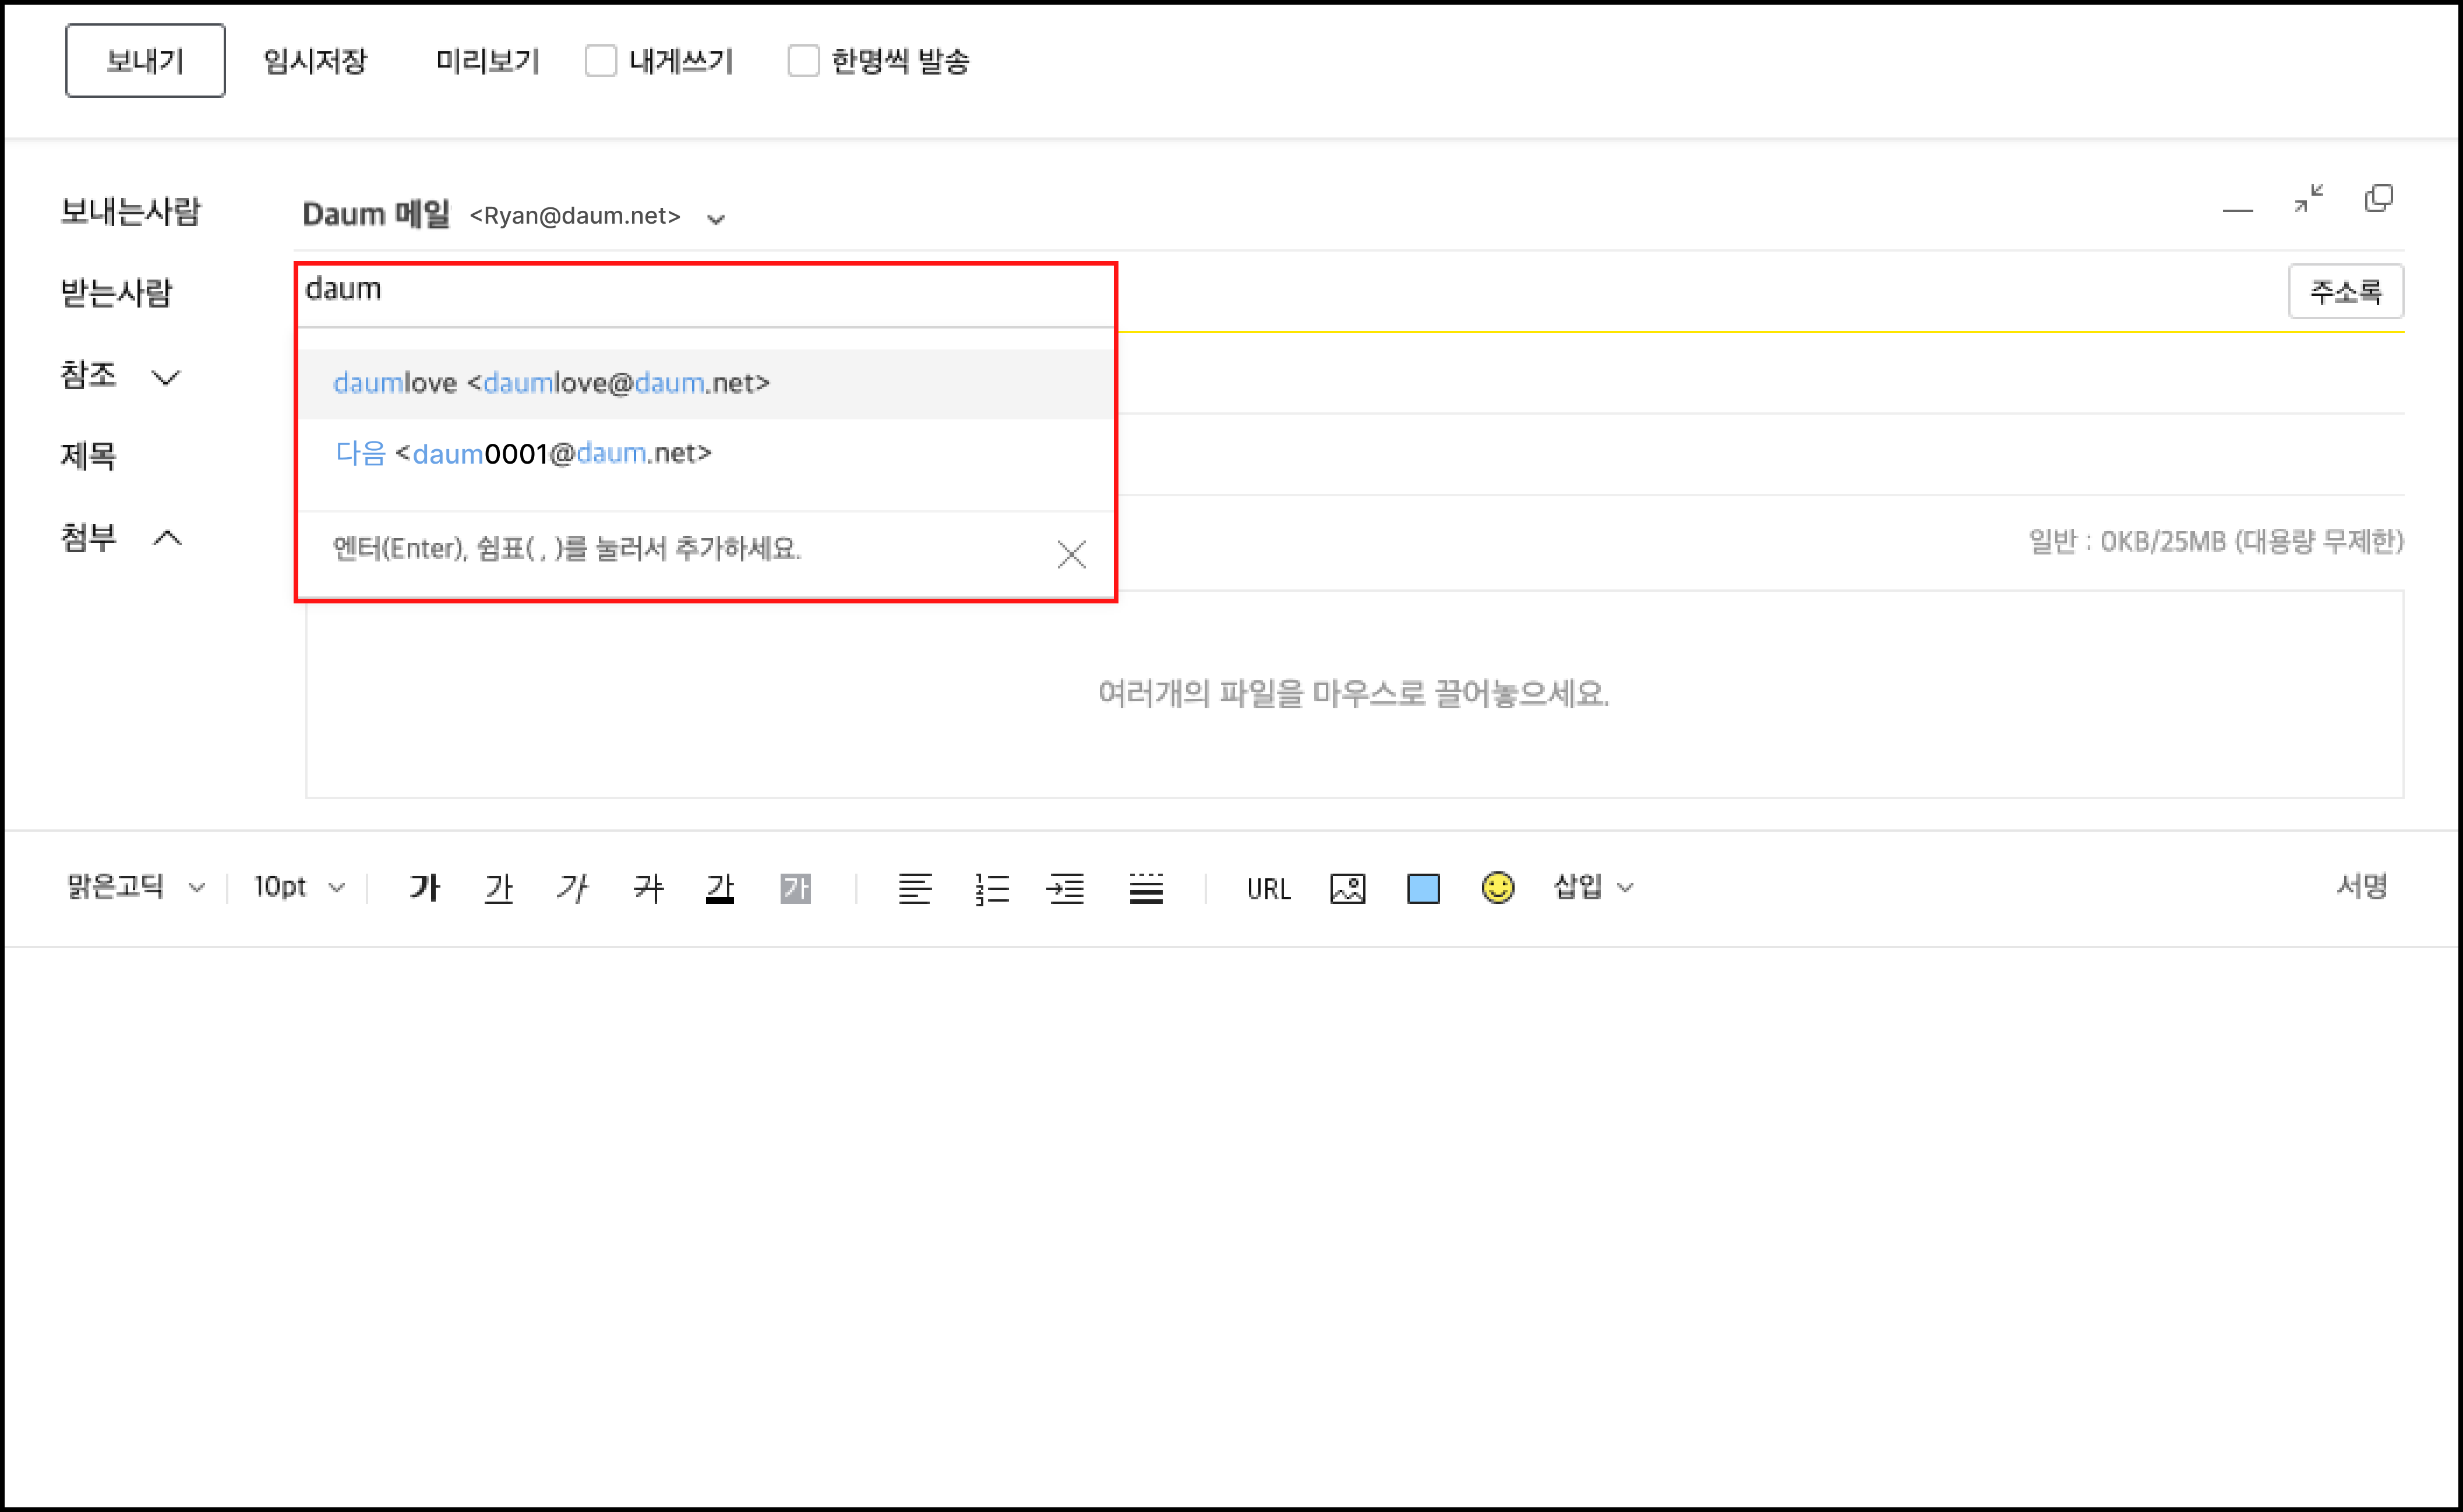Enable the 내게쓰기 checkbox
Screen dimensions: 2463x1512
[x=601, y=61]
